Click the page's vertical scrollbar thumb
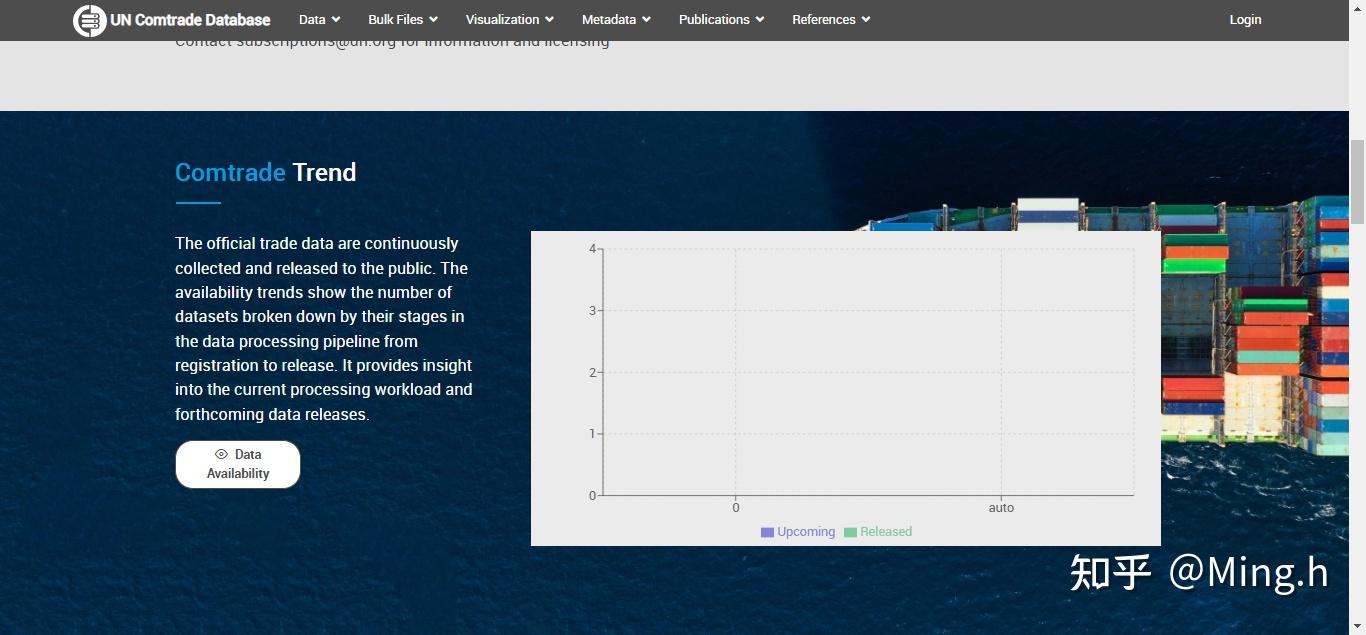Viewport: 1366px width, 635px height. point(1357,182)
